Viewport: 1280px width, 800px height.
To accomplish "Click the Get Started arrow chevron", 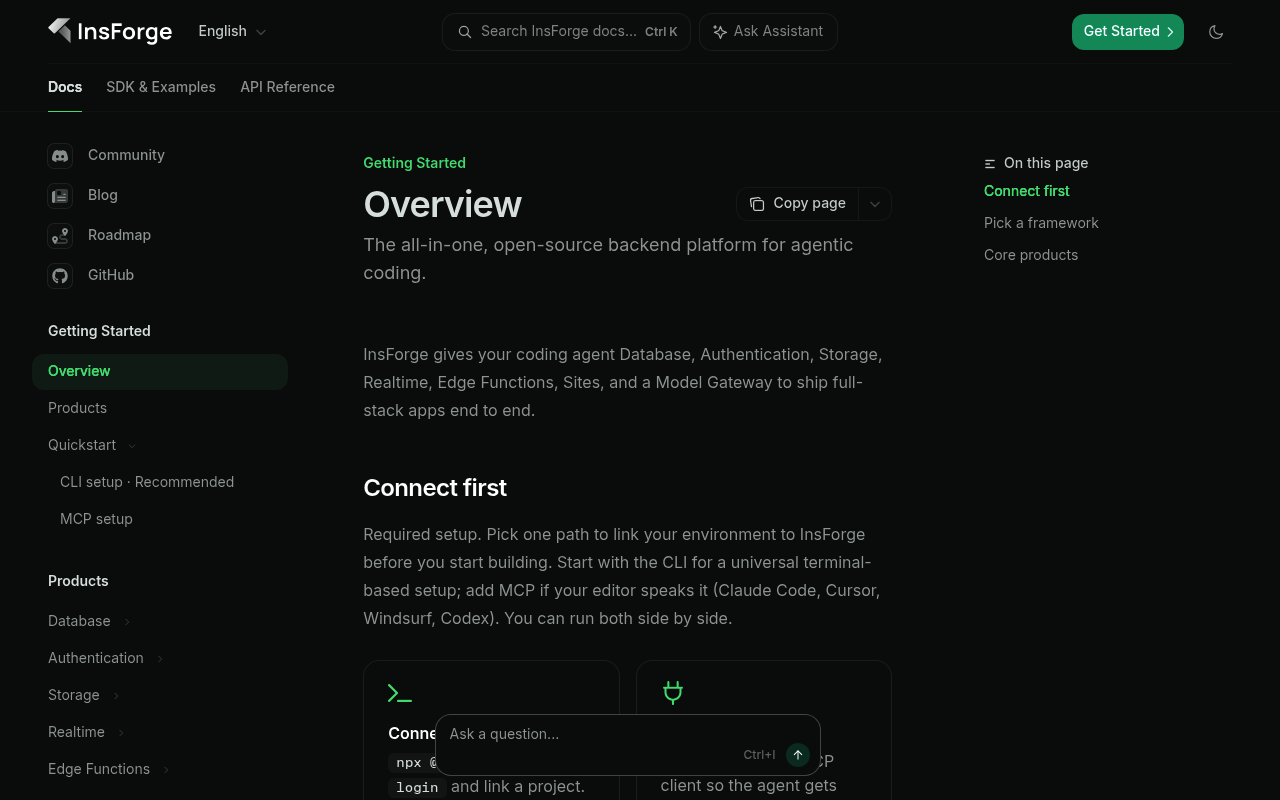I will pyautogui.click(x=1170, y=32).
